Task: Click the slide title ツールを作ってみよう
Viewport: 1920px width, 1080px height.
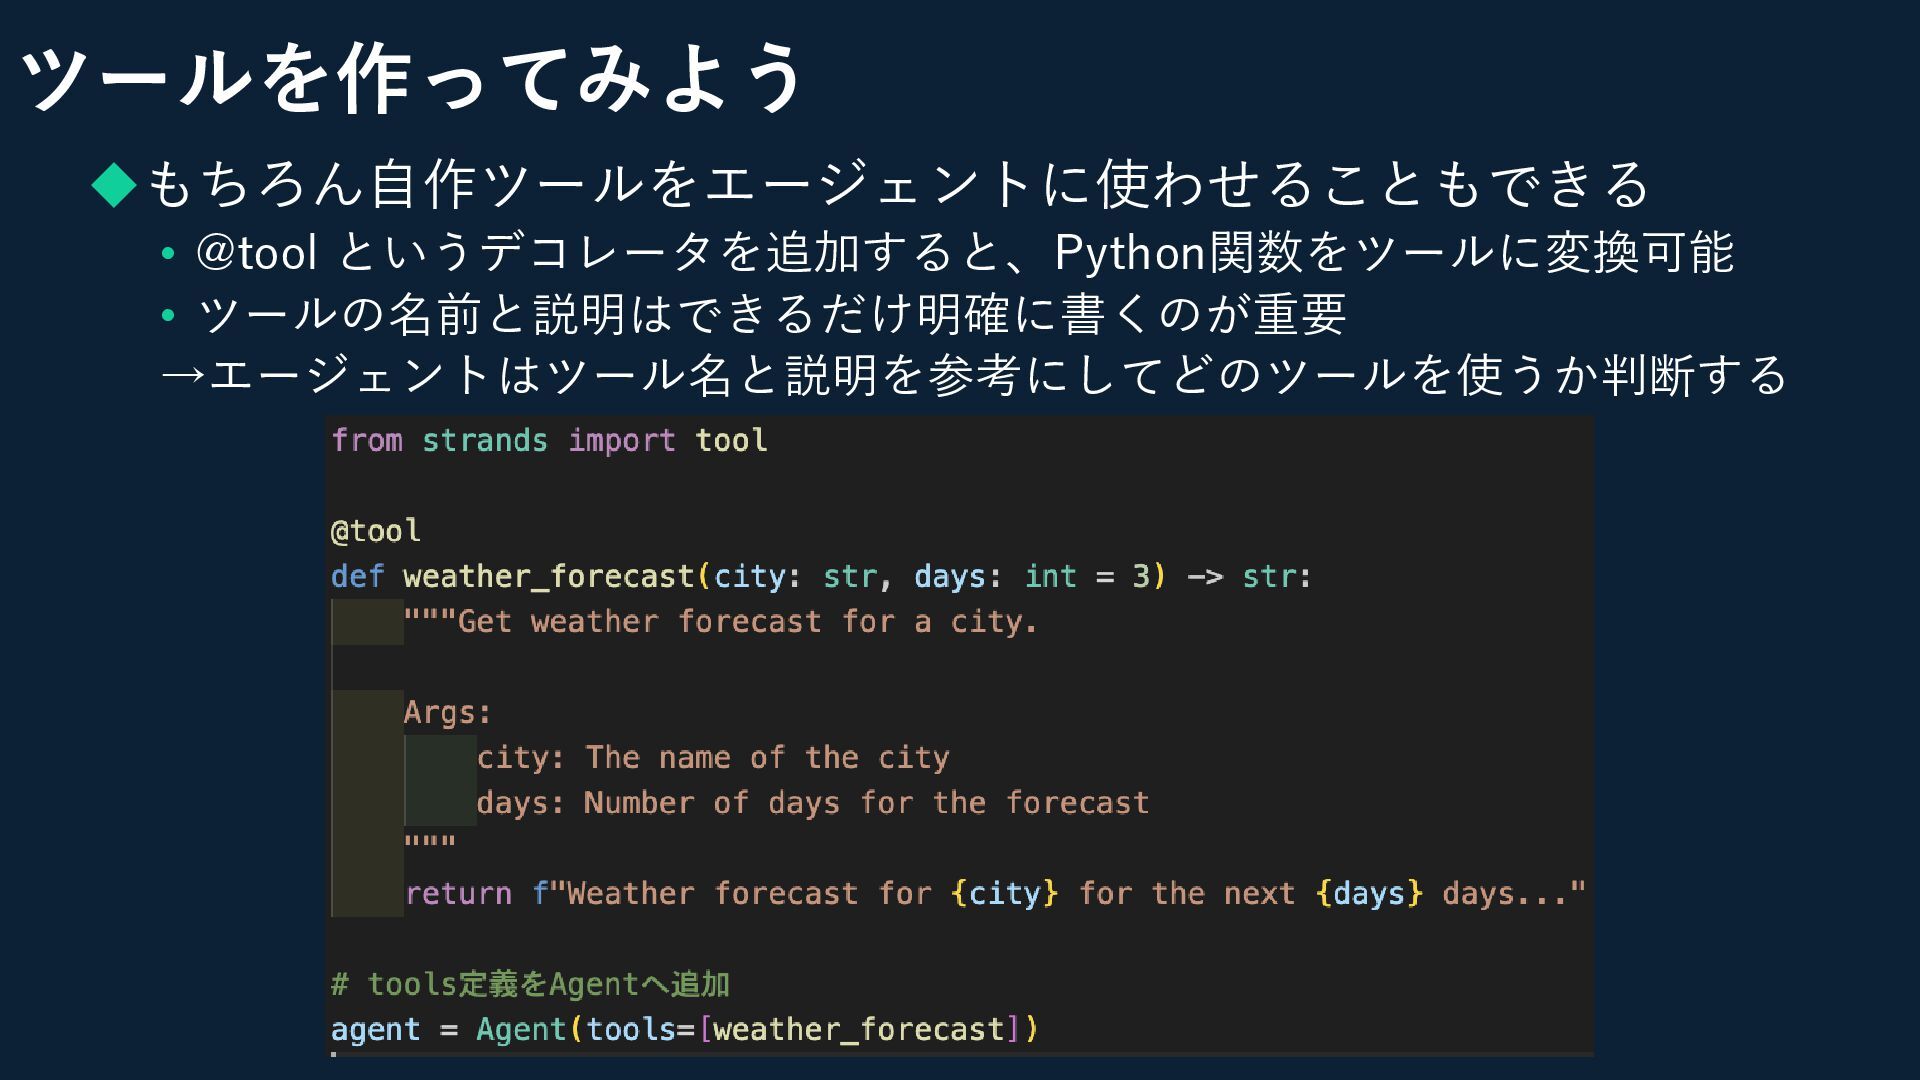Action: coord(411,78)
